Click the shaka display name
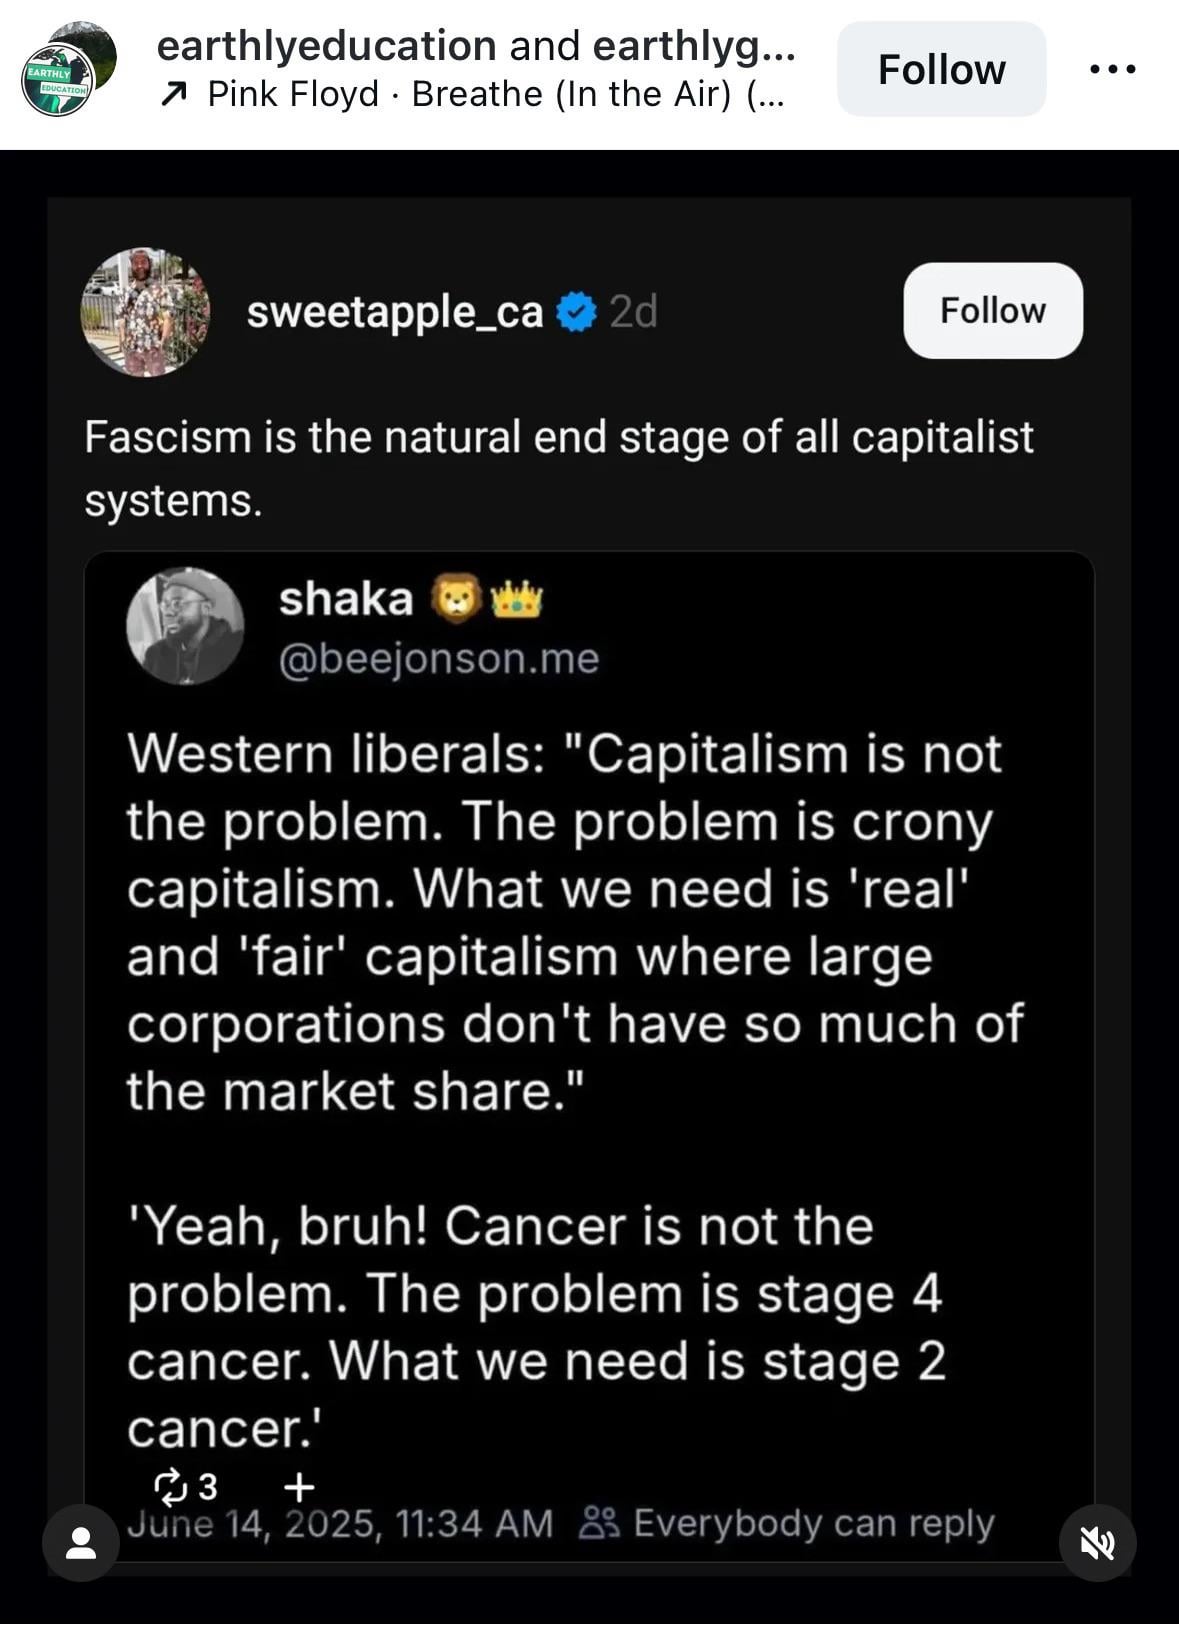 345,599
